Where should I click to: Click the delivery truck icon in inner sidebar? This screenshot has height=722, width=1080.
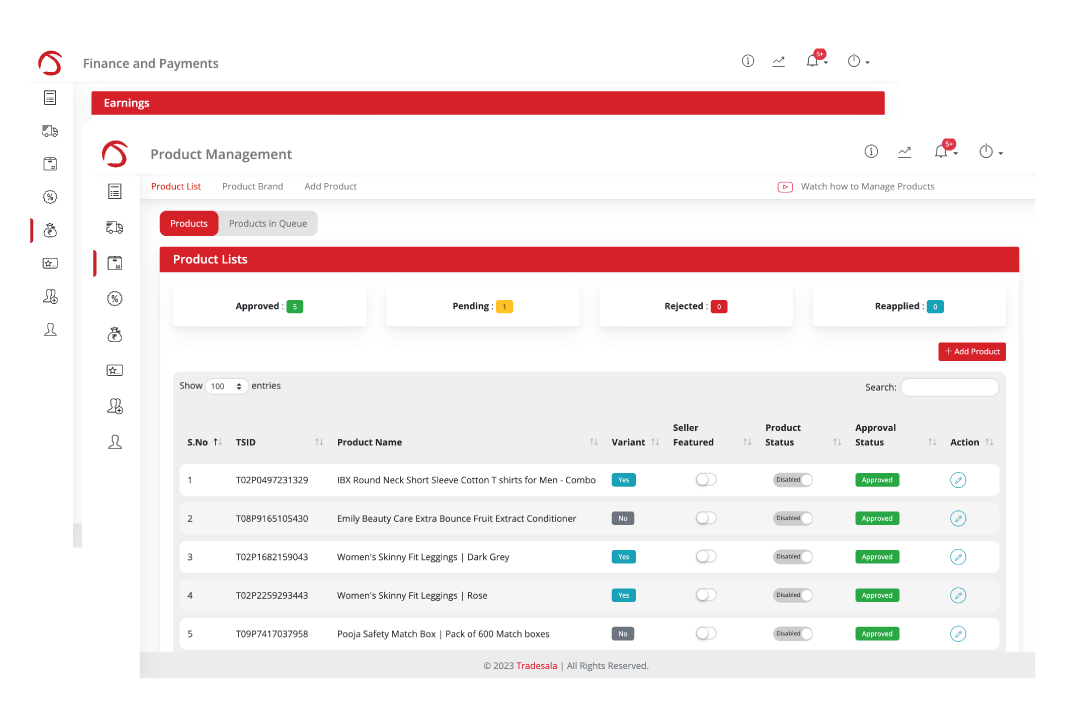pyautogui.click(x=115, y=228)
